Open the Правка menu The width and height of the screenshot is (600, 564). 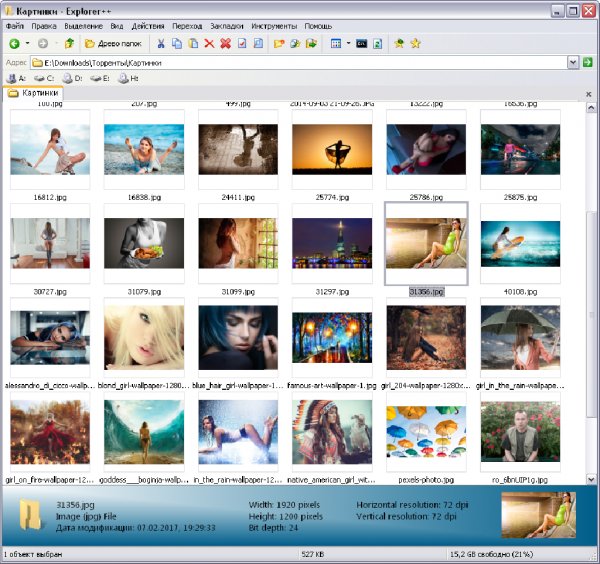(x=44, y=26)
